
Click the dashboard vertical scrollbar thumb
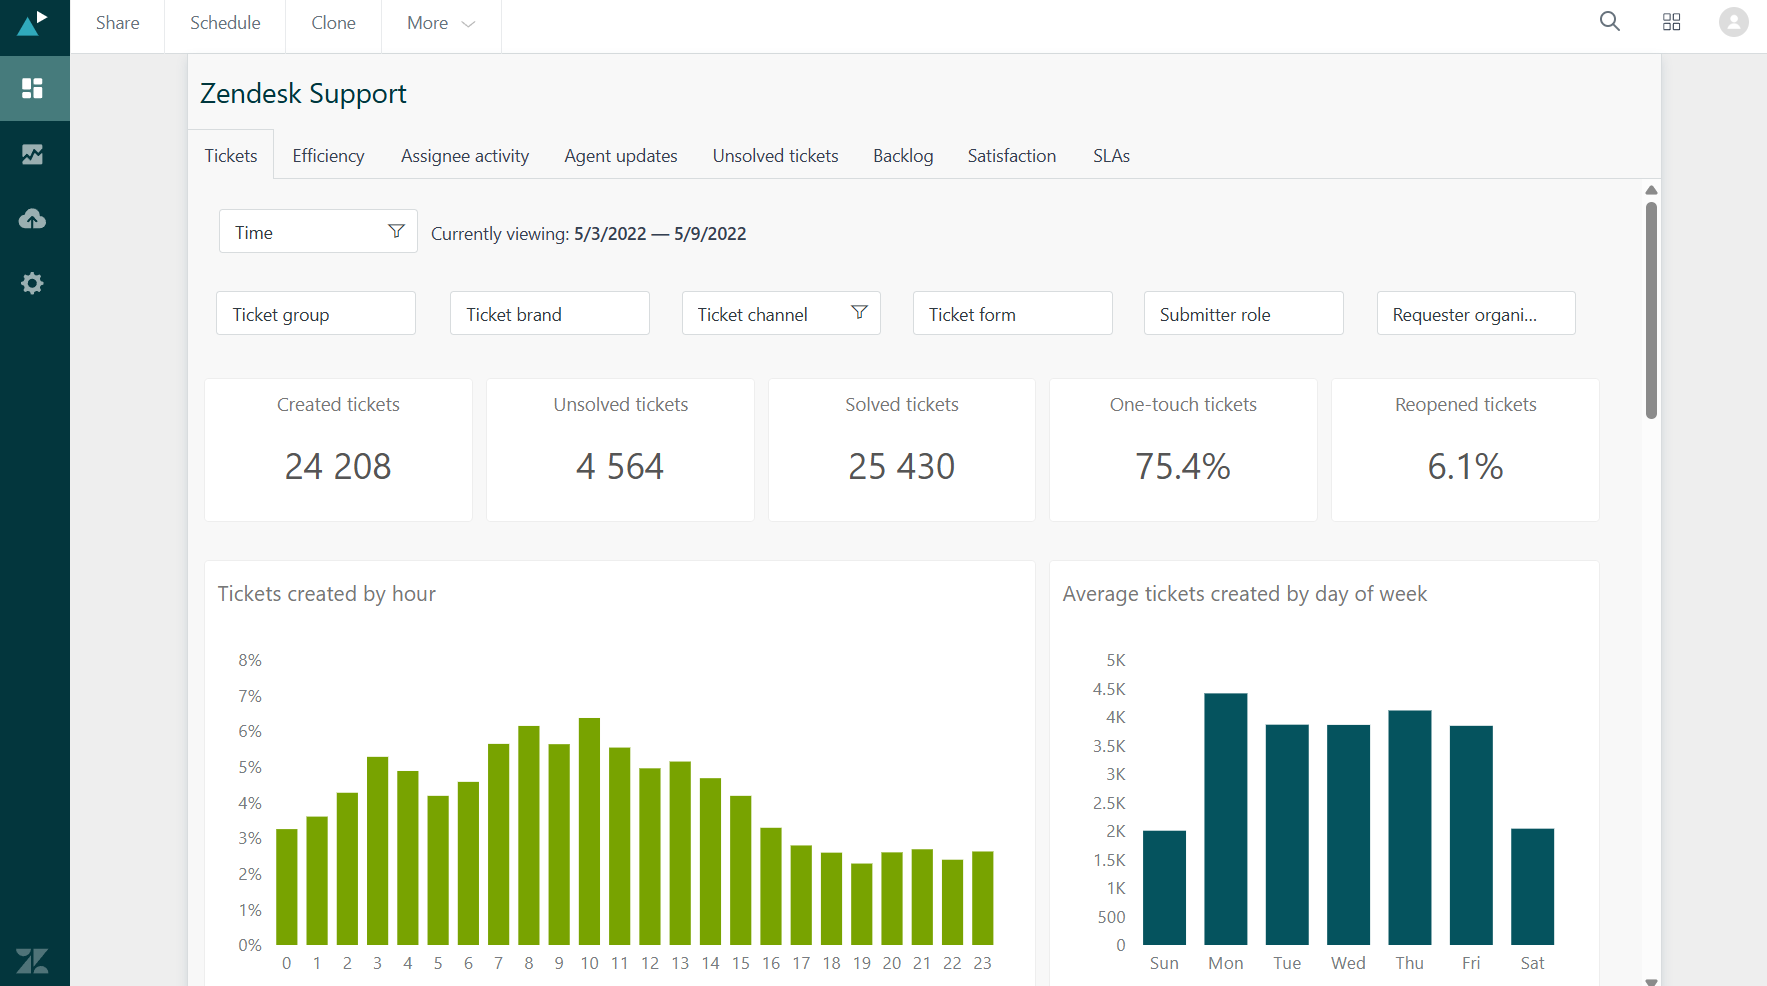1651,310
